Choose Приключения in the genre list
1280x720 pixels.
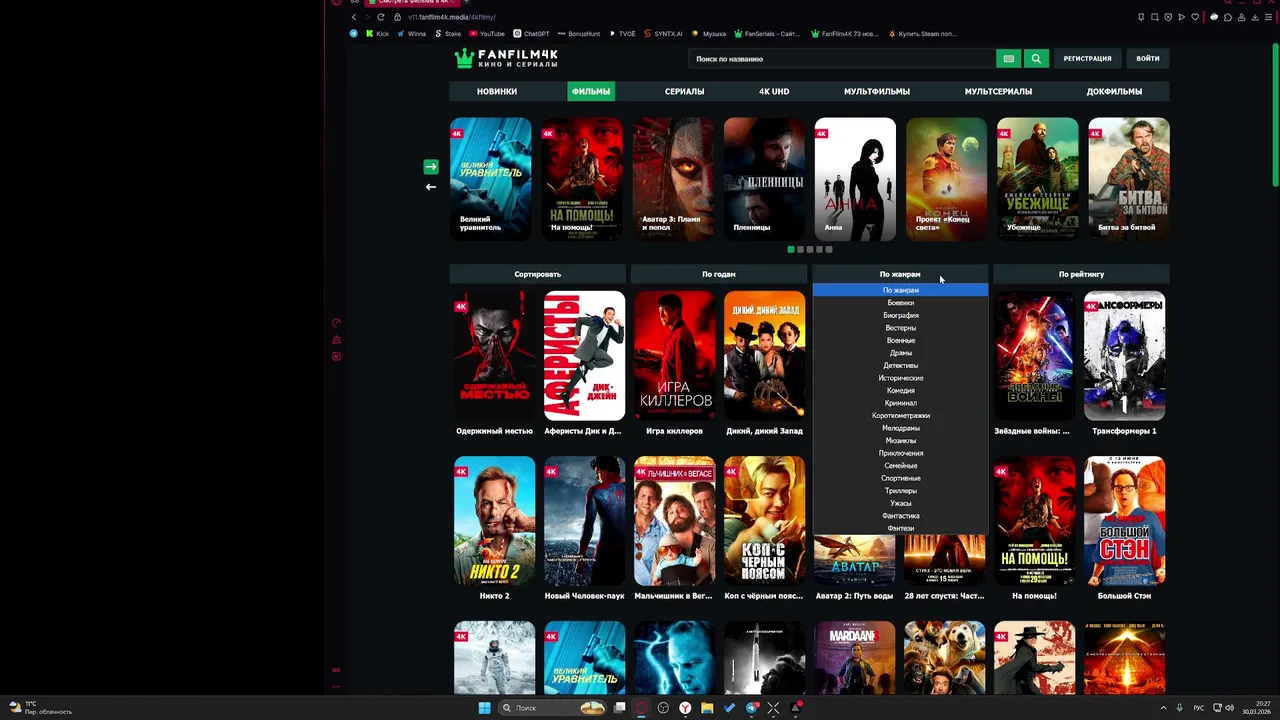click(900, 453)
